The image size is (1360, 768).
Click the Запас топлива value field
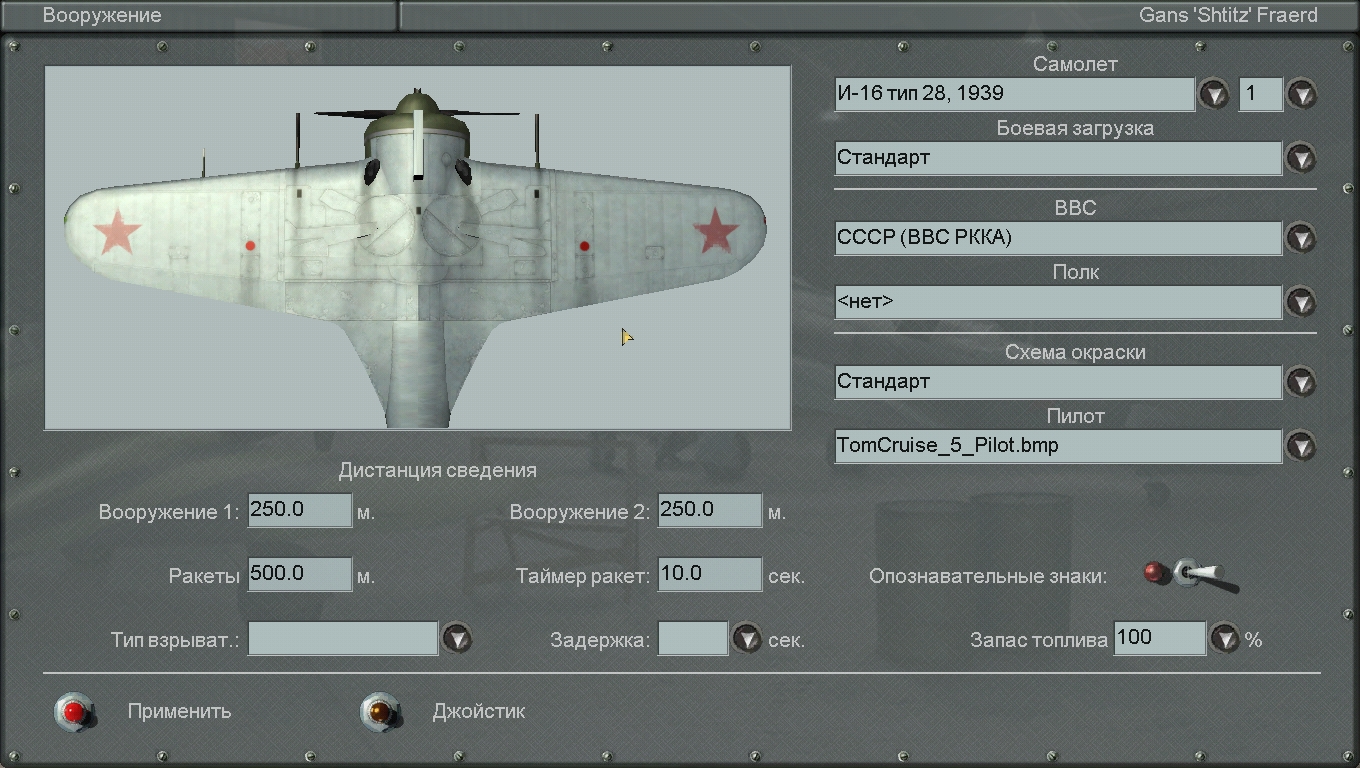(x=1160, y=638)
